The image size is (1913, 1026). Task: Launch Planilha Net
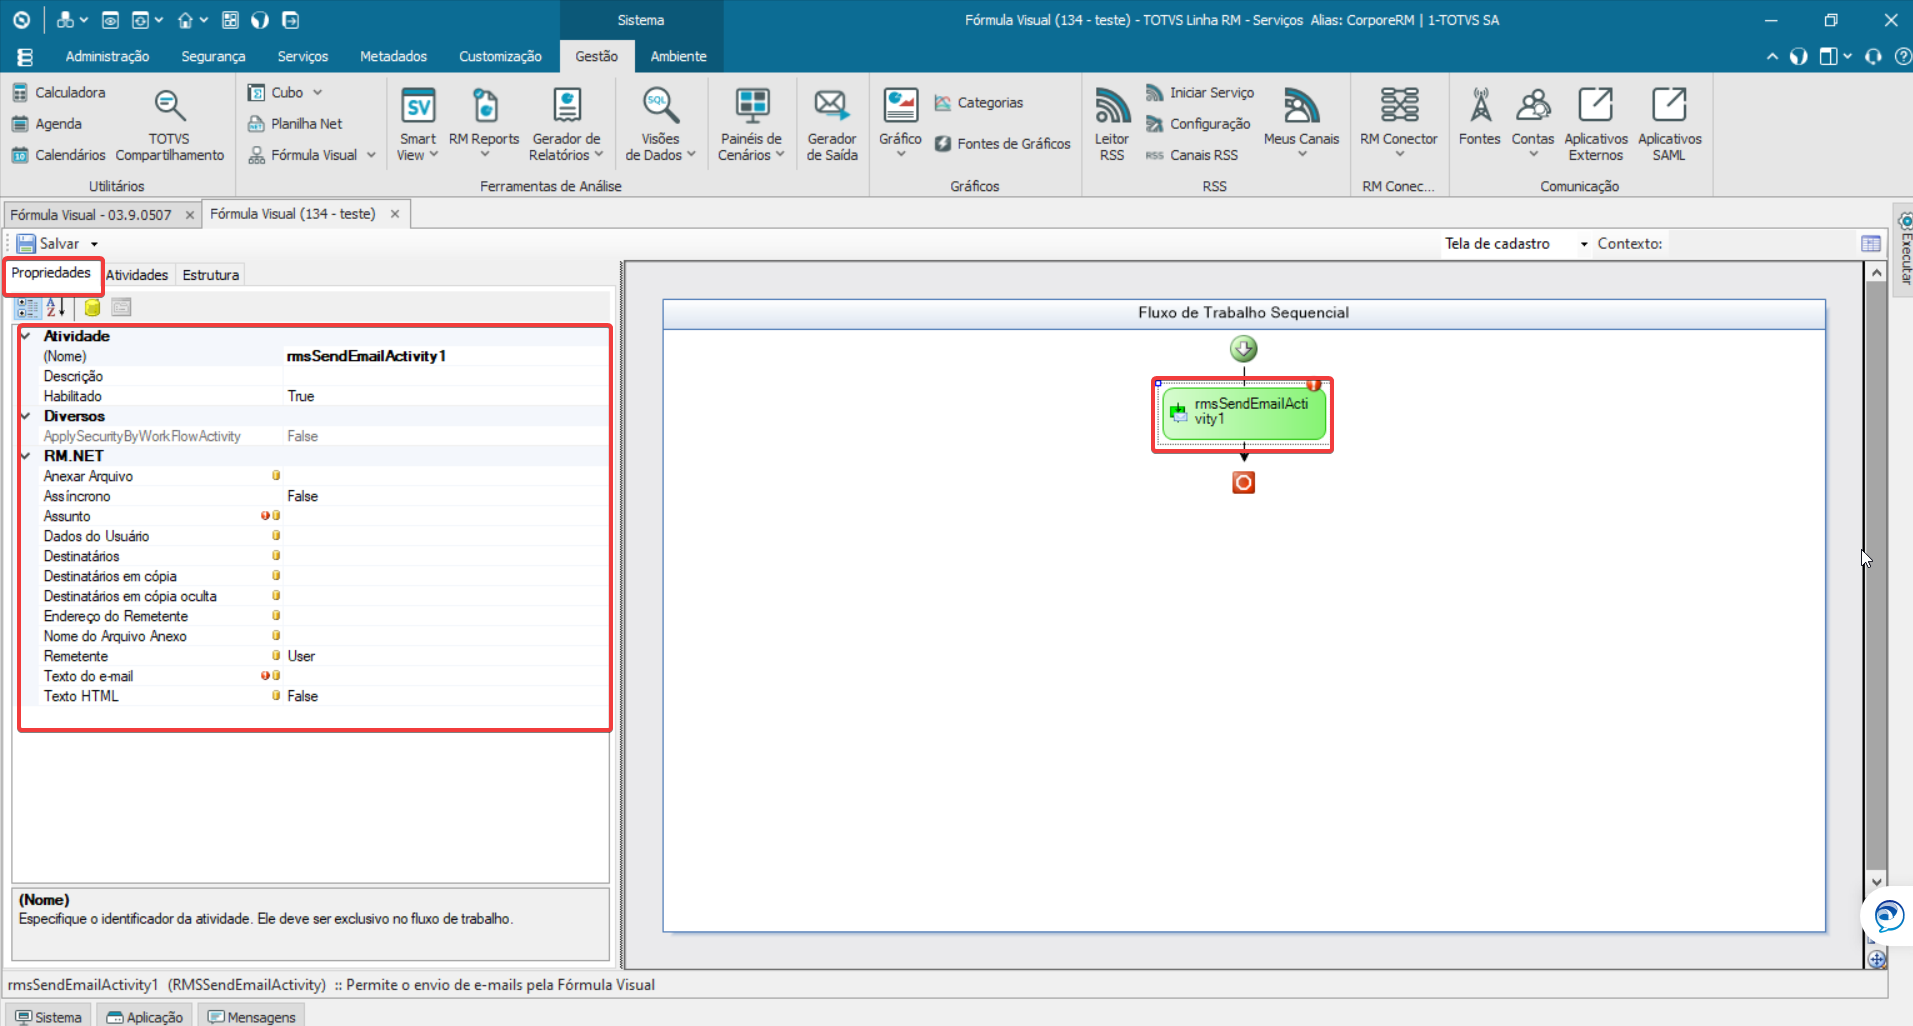[295, 124]
